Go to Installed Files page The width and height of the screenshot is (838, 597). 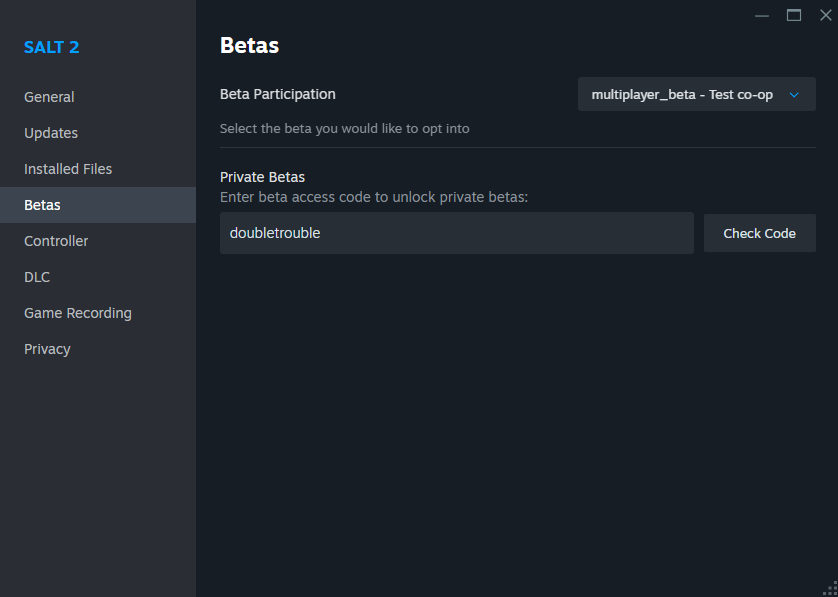tap(68, 169)
